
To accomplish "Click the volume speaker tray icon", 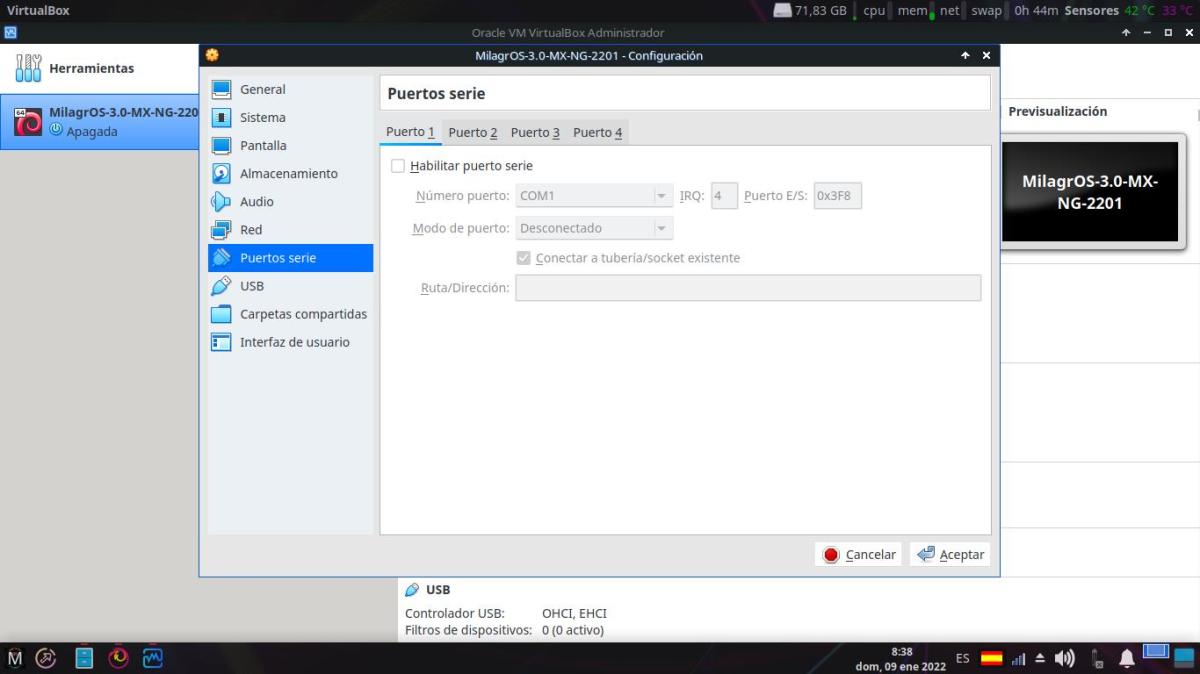I will coord(1064,658).
